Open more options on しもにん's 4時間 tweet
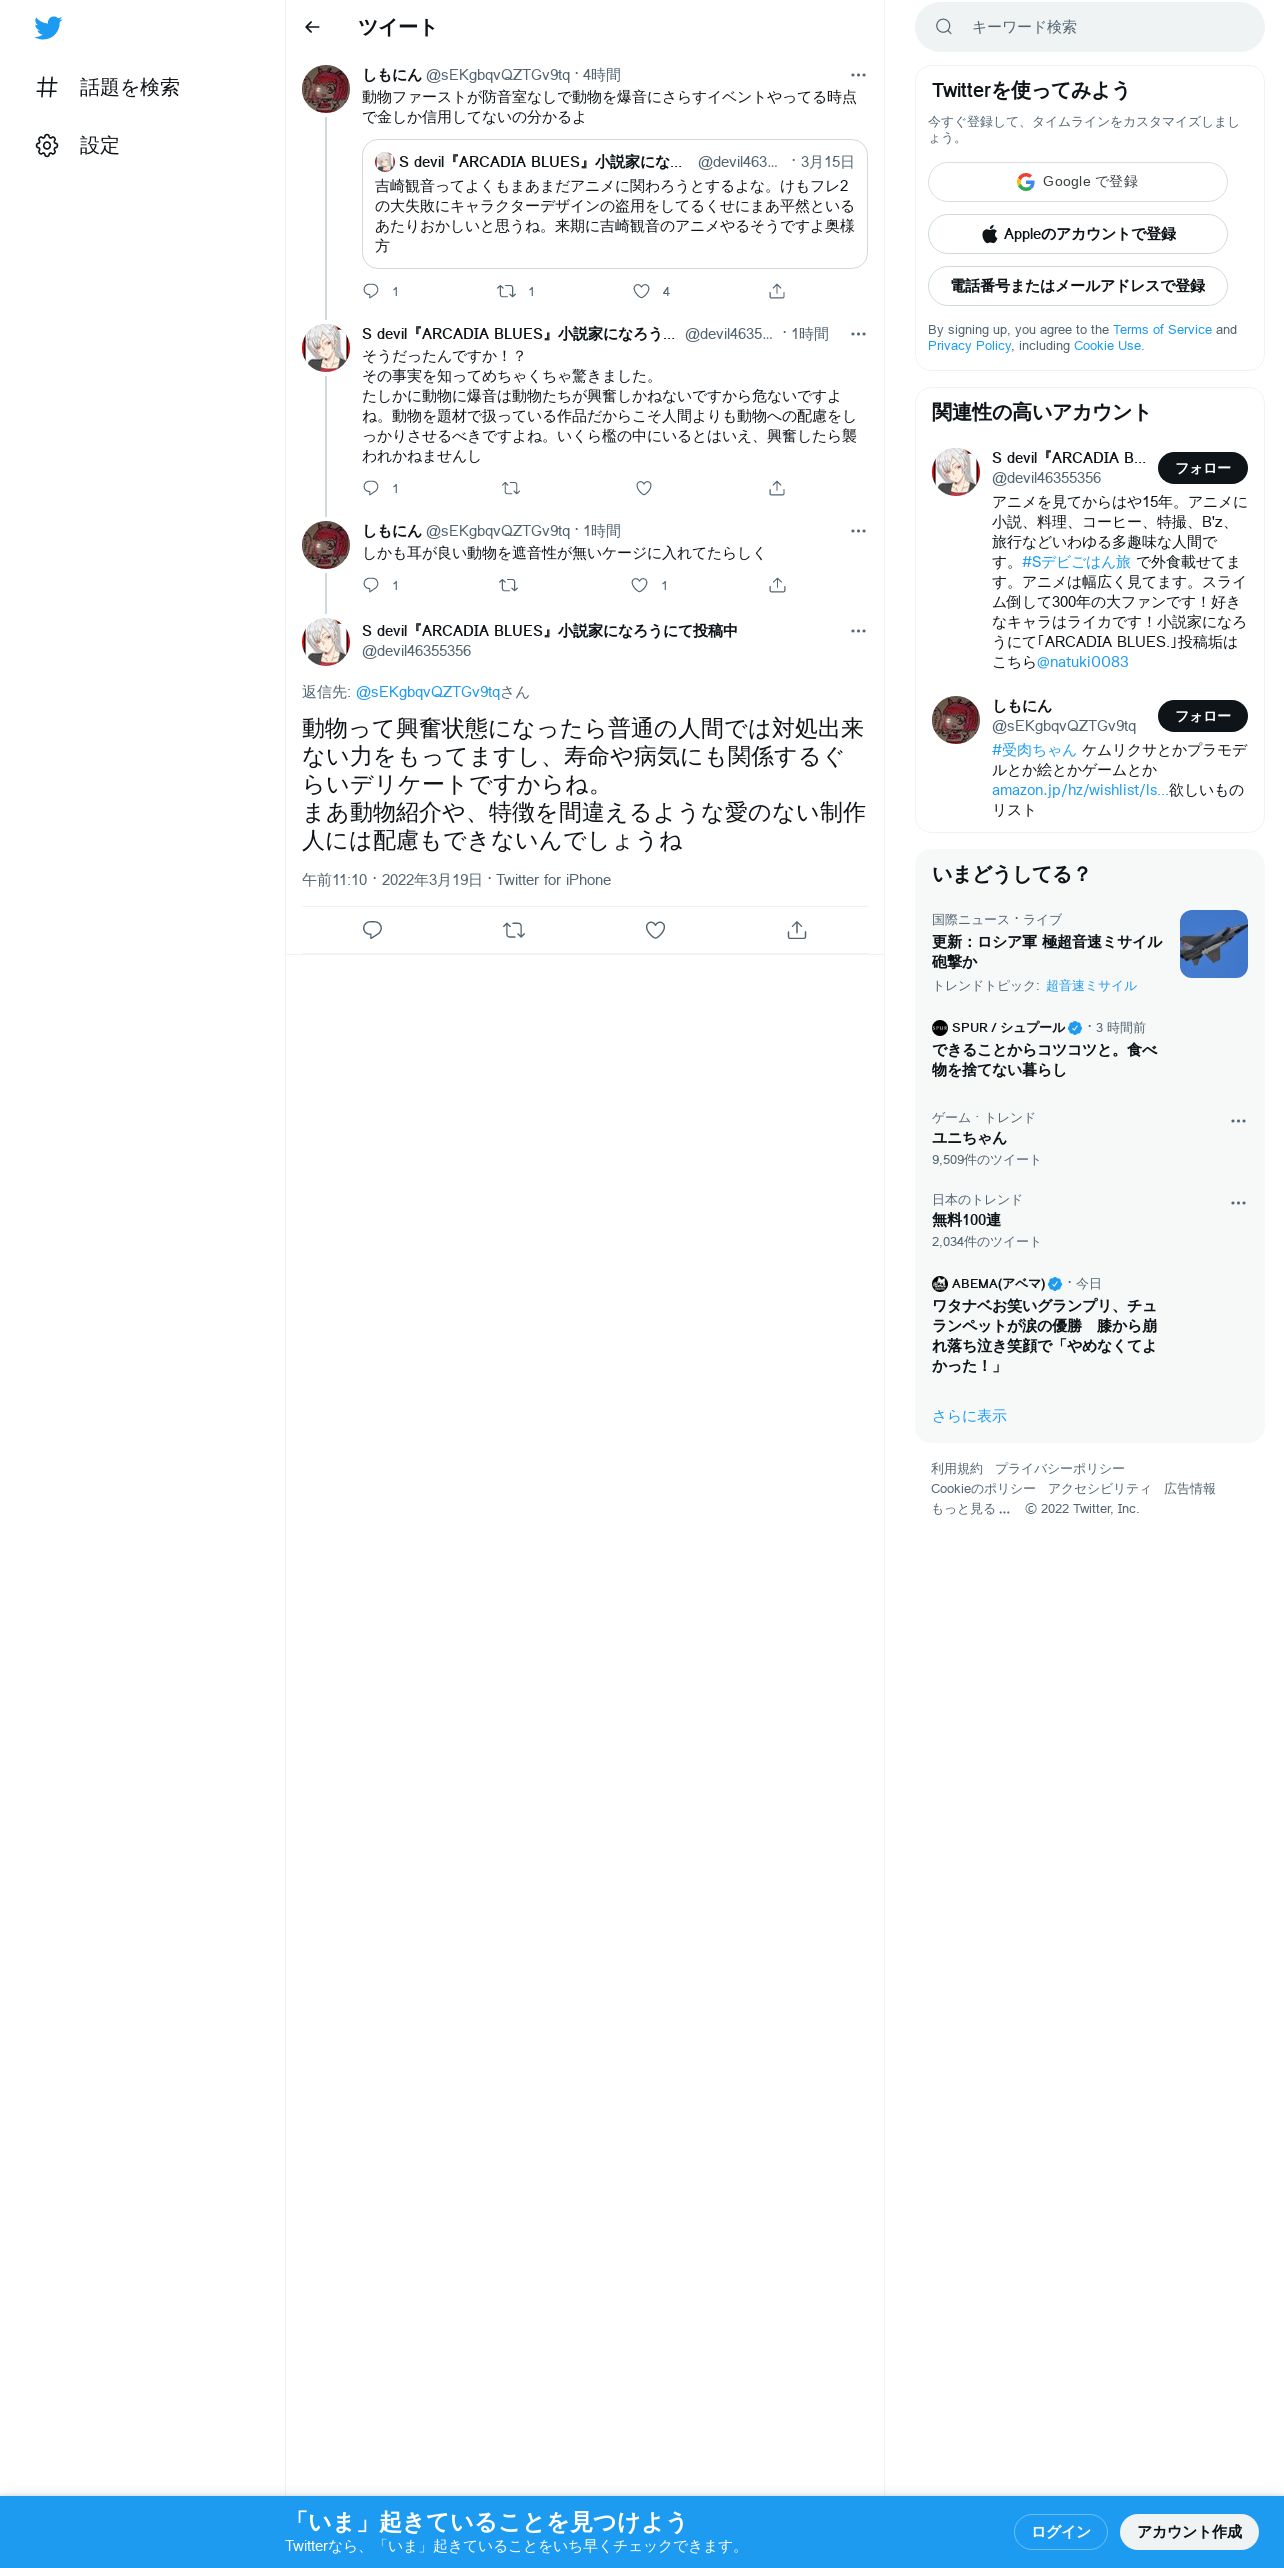 coord(858,75)
